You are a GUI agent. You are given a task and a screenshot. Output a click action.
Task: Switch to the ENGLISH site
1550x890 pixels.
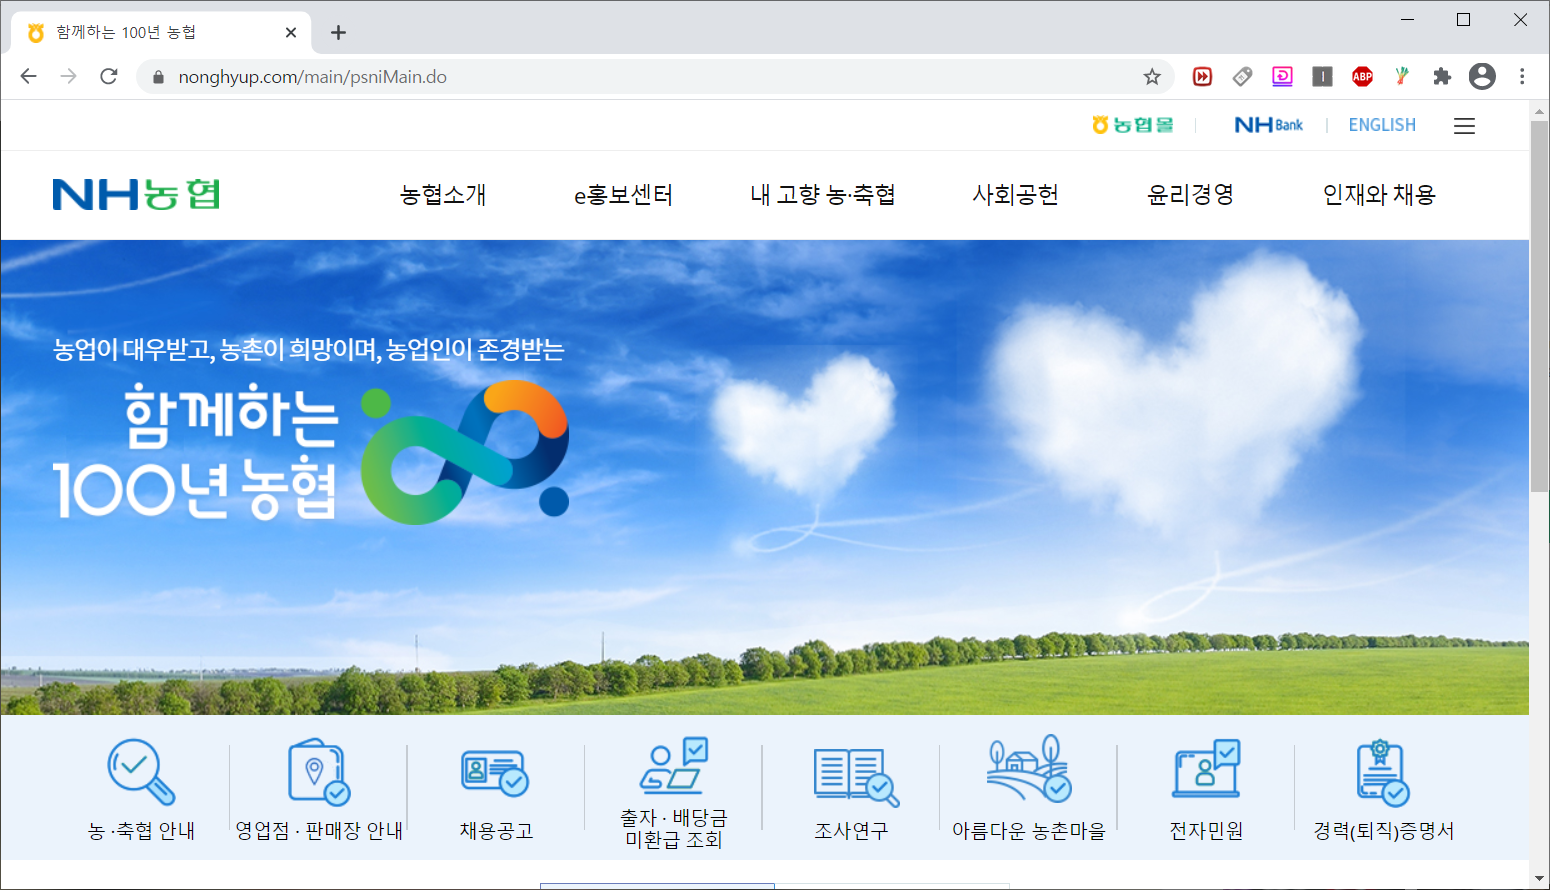[1382, 125]
